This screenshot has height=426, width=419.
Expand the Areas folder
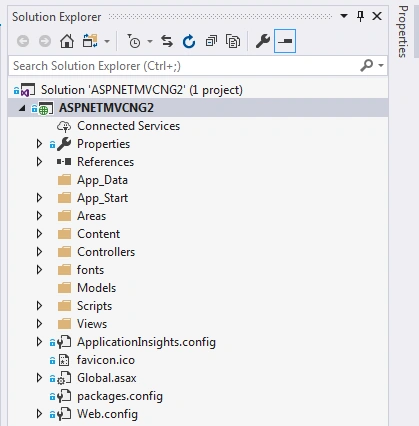(39, 216)
